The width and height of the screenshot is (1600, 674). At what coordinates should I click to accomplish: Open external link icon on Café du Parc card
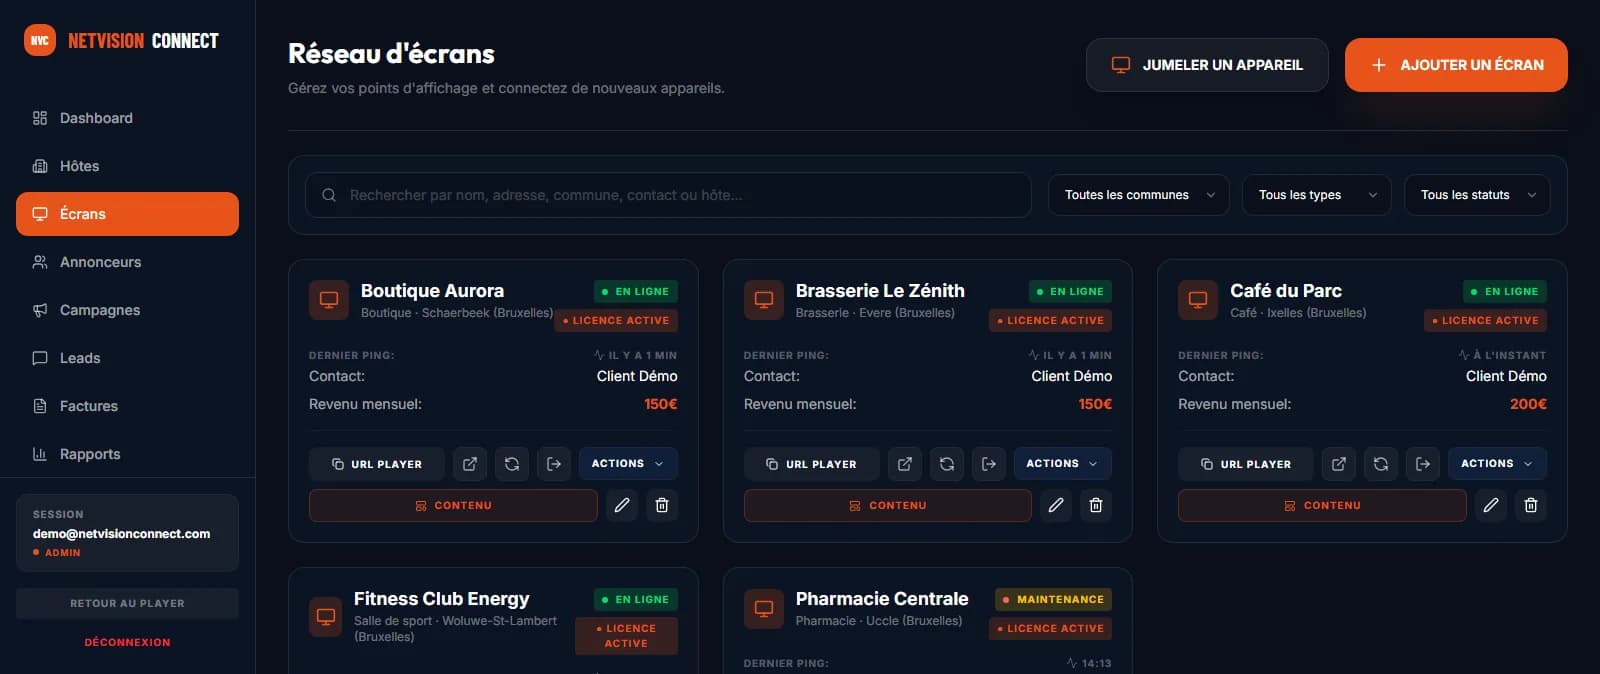[1339, 464]
